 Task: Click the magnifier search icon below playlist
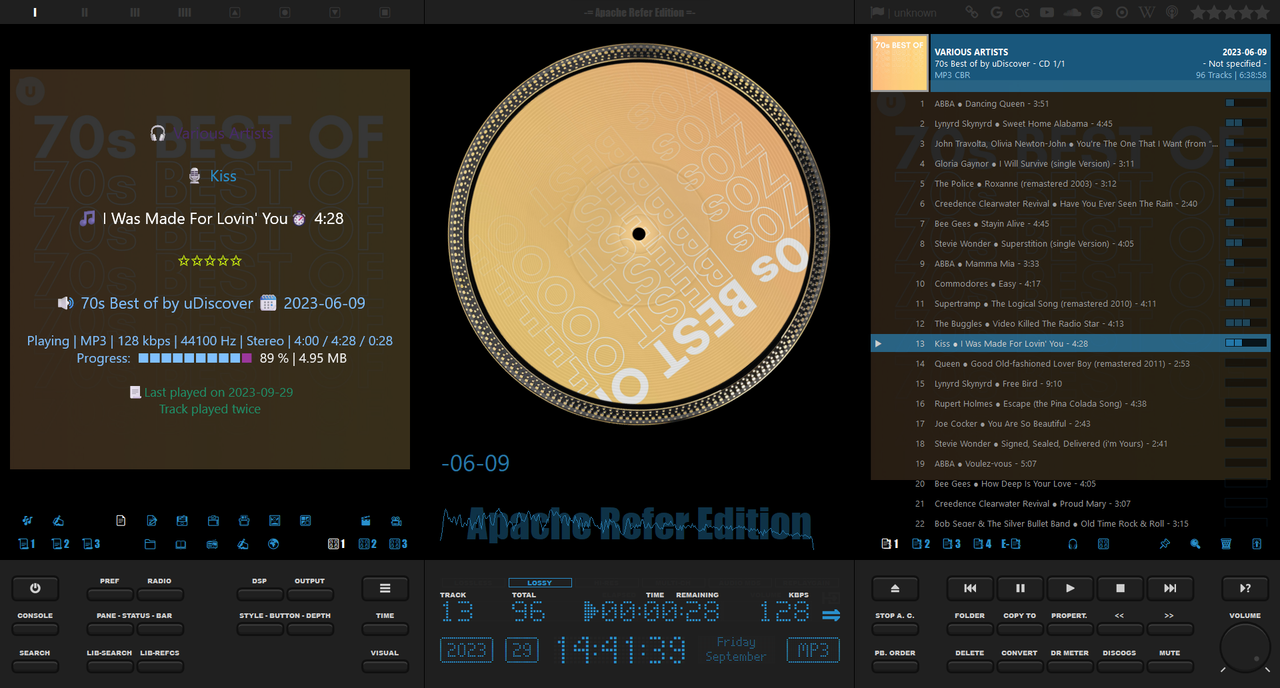coord(1195,544)
